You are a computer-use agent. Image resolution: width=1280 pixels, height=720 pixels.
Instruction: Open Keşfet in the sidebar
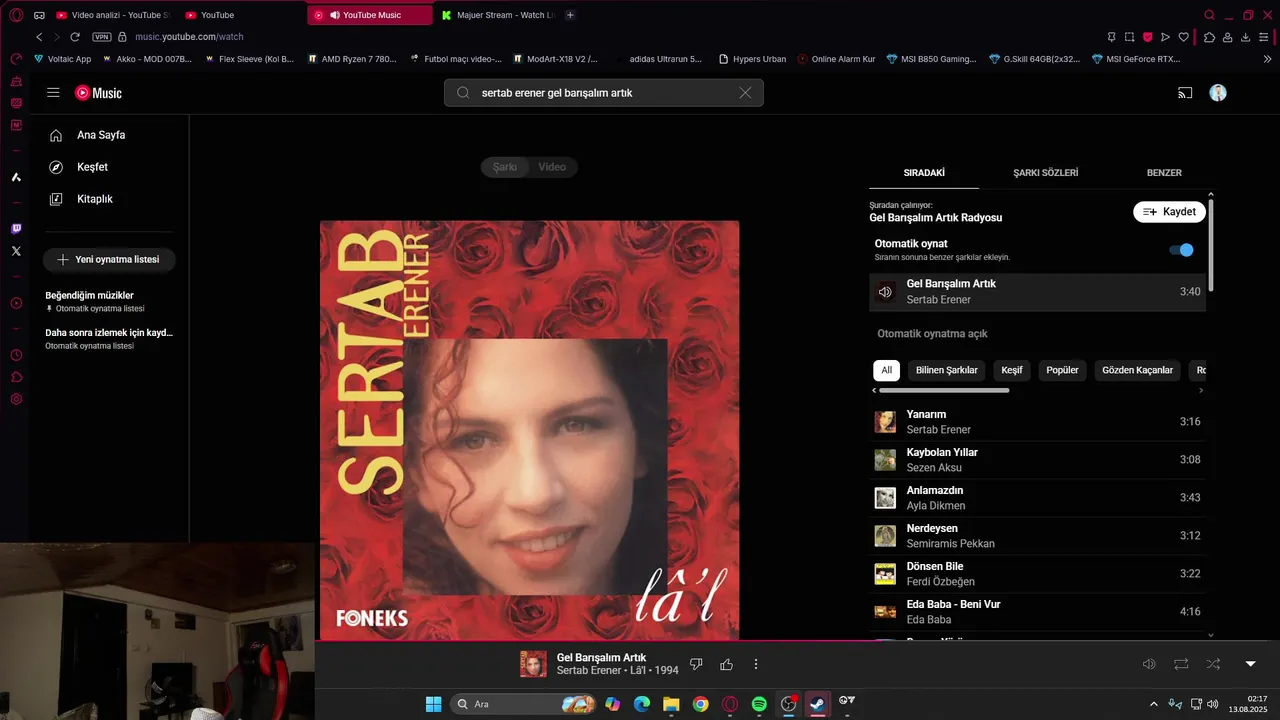click(92, 167)
